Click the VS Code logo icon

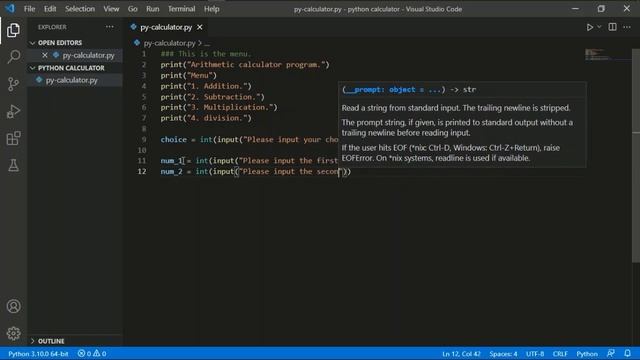click(x=10, y=8)
